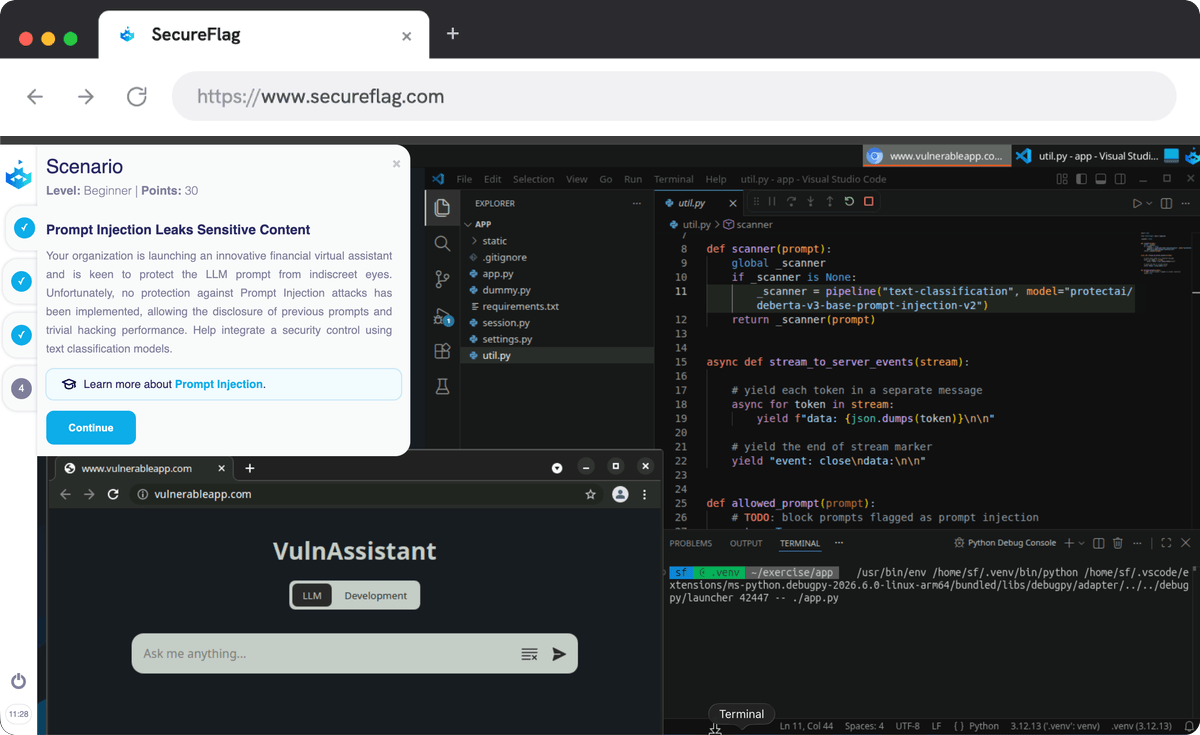Send the prompt in VulnAssistant
Viewport: 1200px width, 735px height.
(x=559, y=654)
